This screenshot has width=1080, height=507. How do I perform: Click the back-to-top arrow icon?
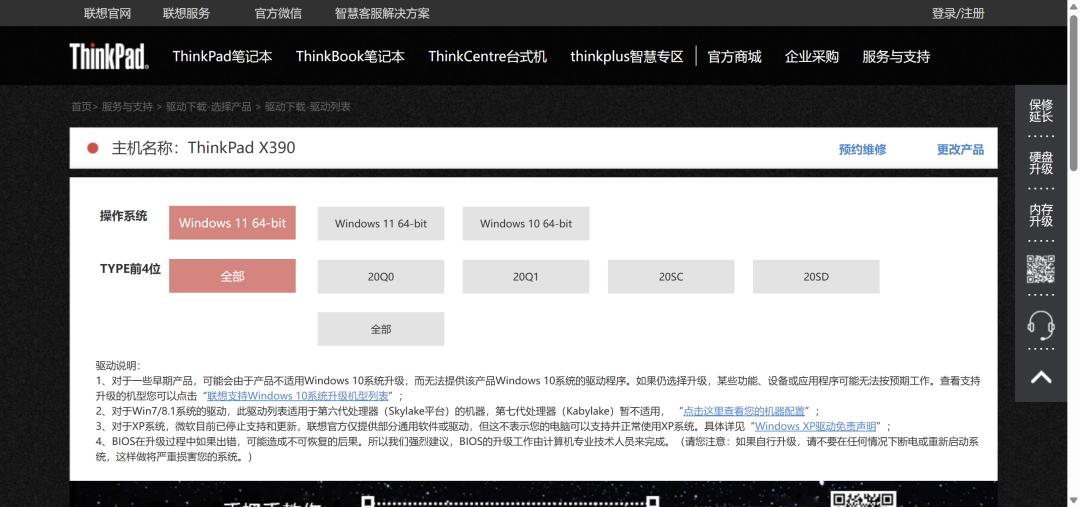[x=1041, y=377]
